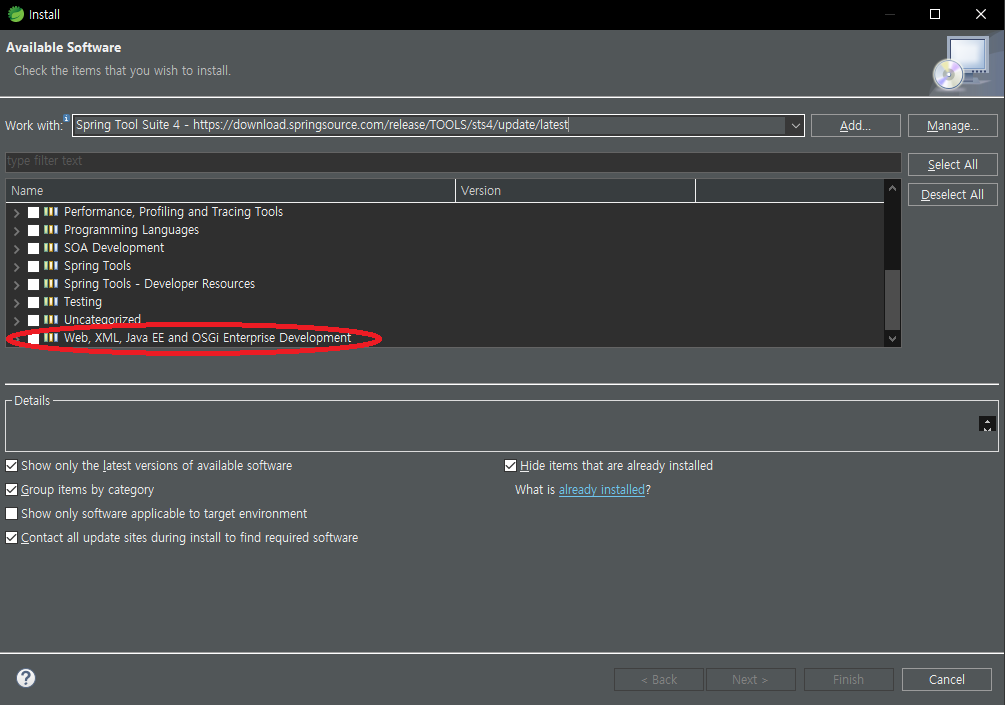Toggle Contact all update sites checkbox
The width and height of the screenshot is (1005, 705).
click(12, 538)
